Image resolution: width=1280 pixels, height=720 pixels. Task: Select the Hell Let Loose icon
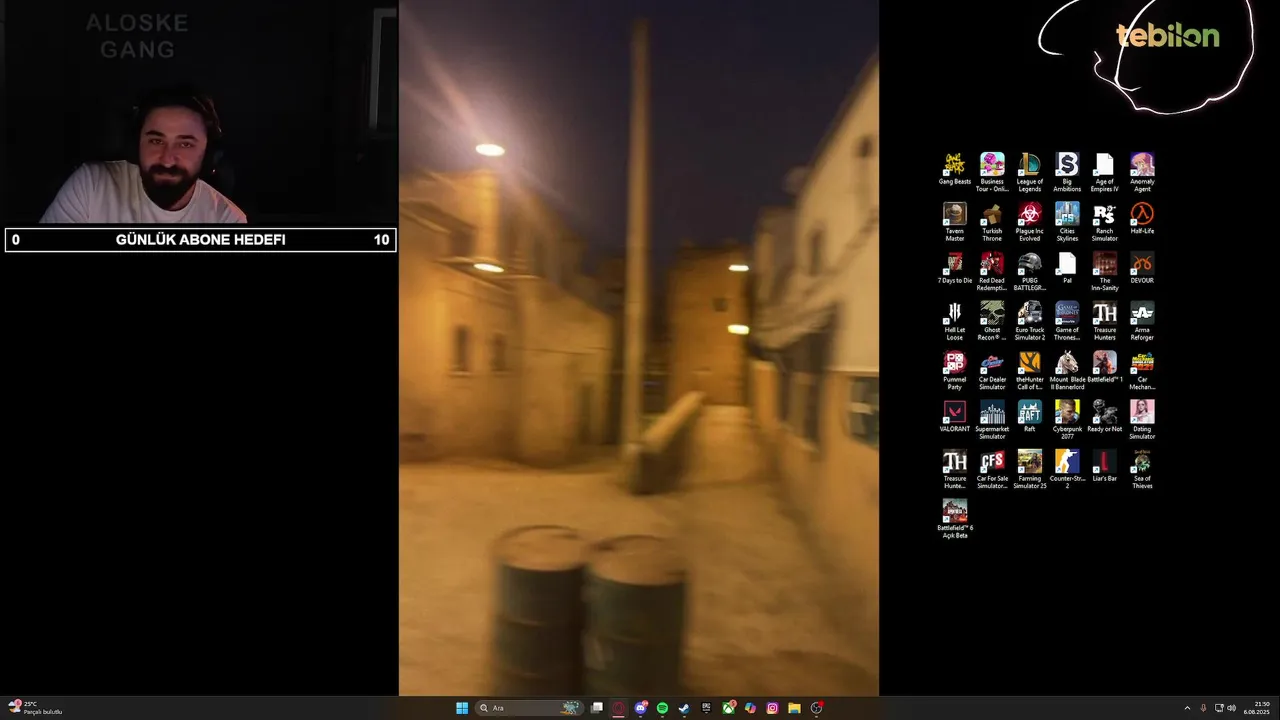955,321
